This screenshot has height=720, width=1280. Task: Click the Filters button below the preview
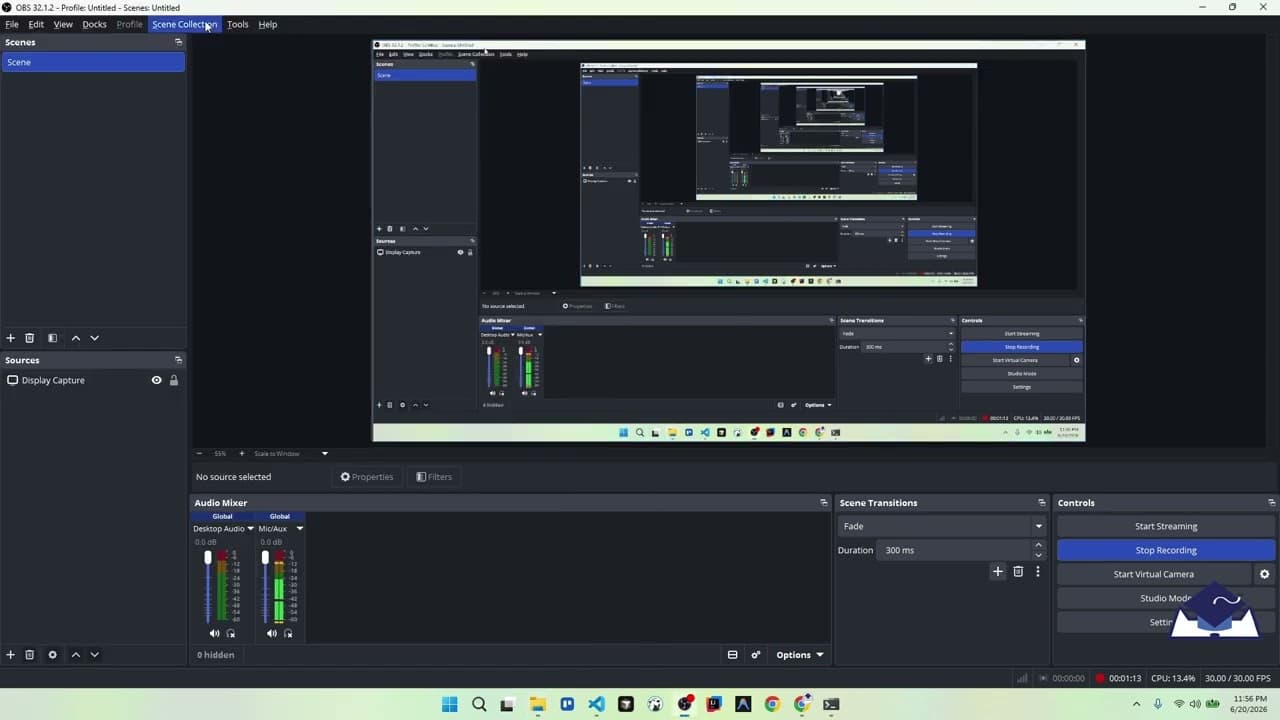(x=434, y=477)
